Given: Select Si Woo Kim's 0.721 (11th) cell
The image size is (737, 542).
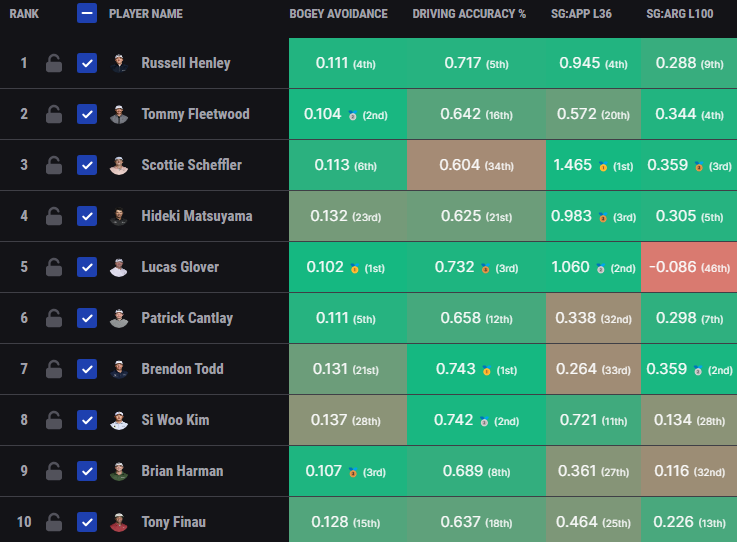Looking at the screenshot, I should pyautogui.click(x=594, y=420).
